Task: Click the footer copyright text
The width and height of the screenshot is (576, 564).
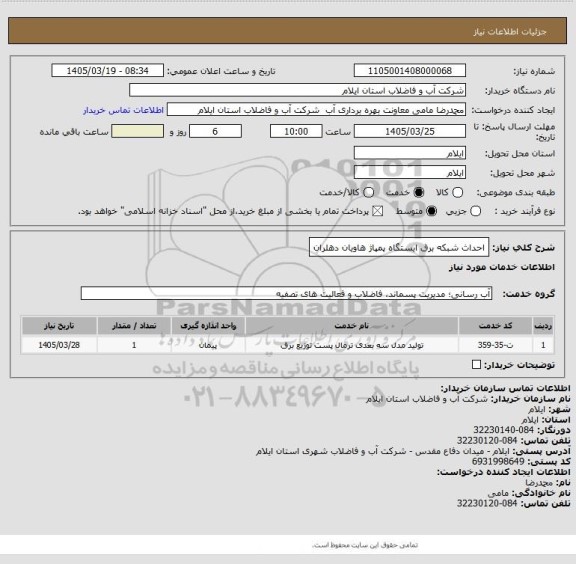Action: [365, 545]
